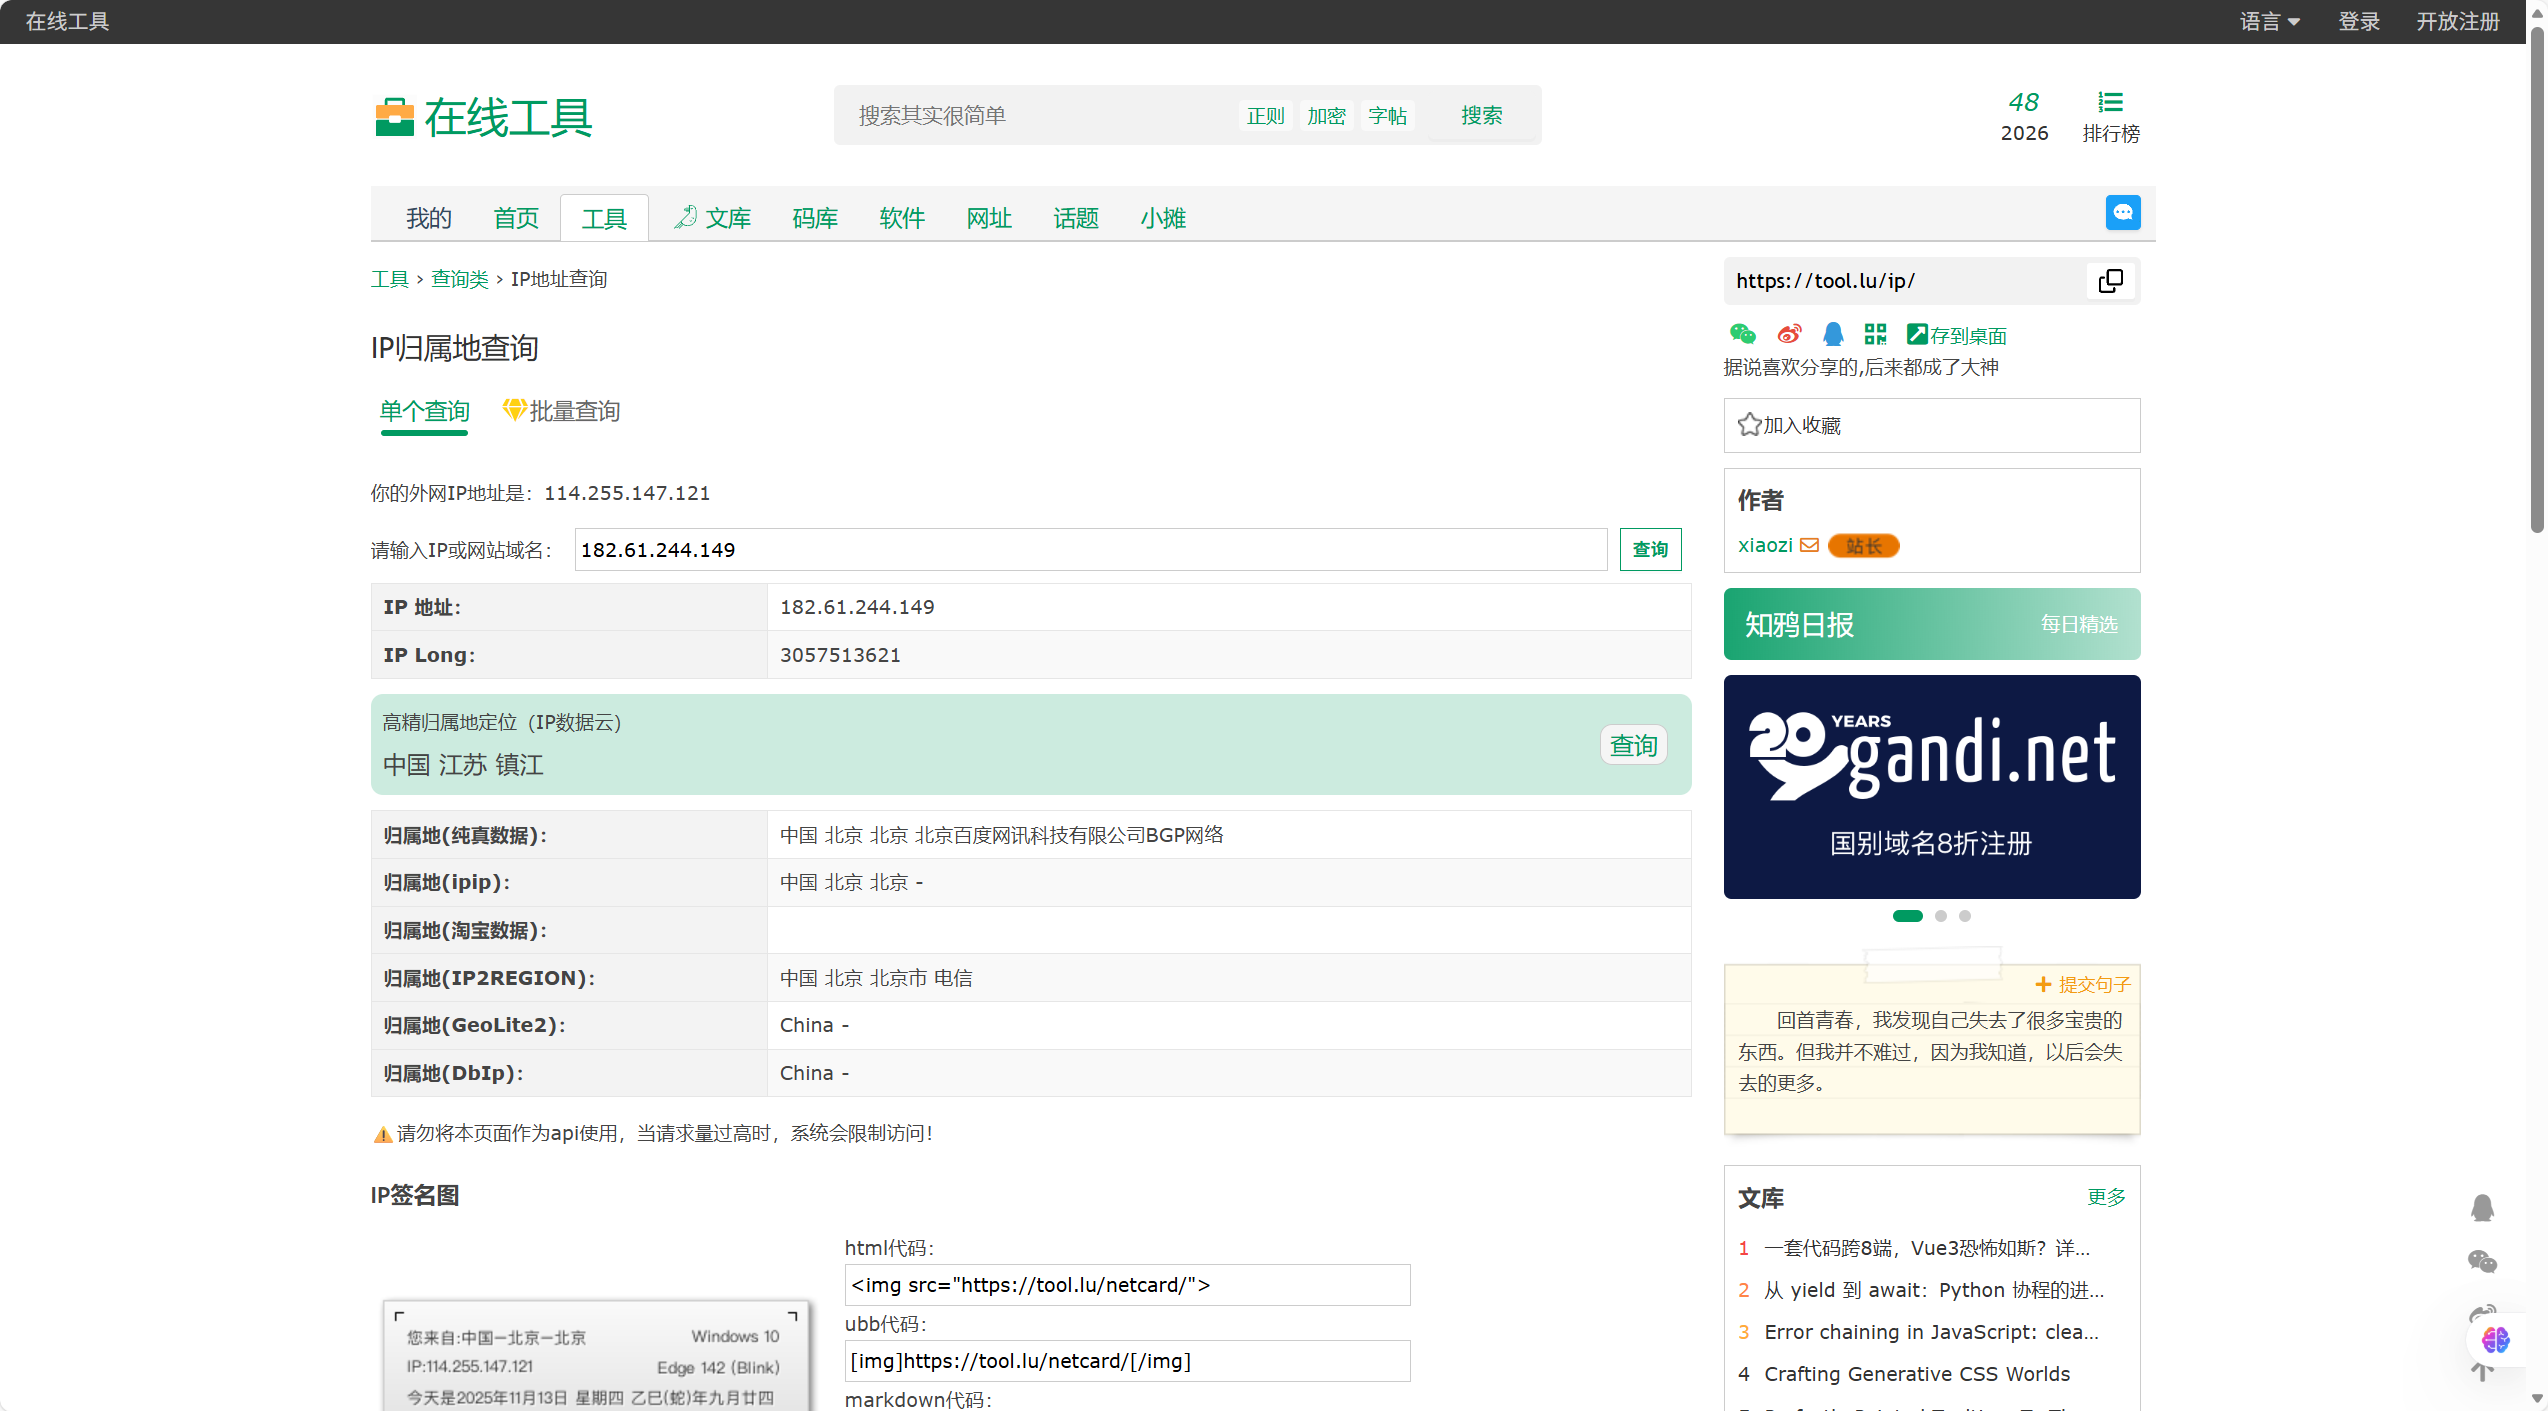This screenshot has height=1411, width=2548.
Task: Click the star to add favorite
Action: coord(1749,425)
